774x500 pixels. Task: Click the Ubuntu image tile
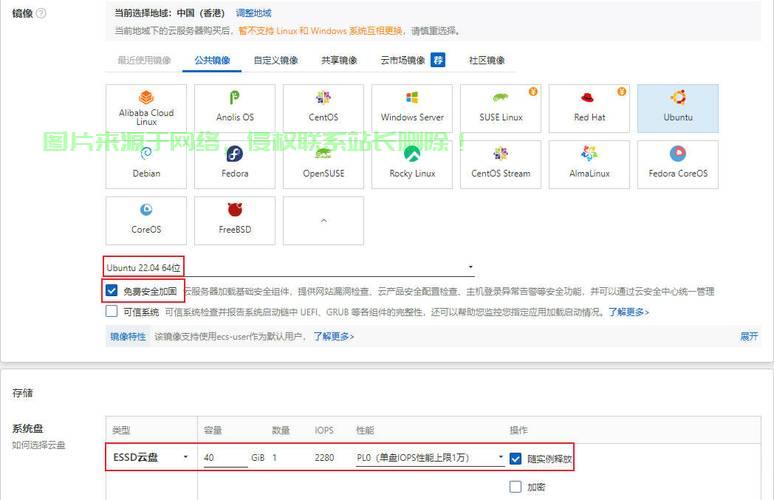678,108
